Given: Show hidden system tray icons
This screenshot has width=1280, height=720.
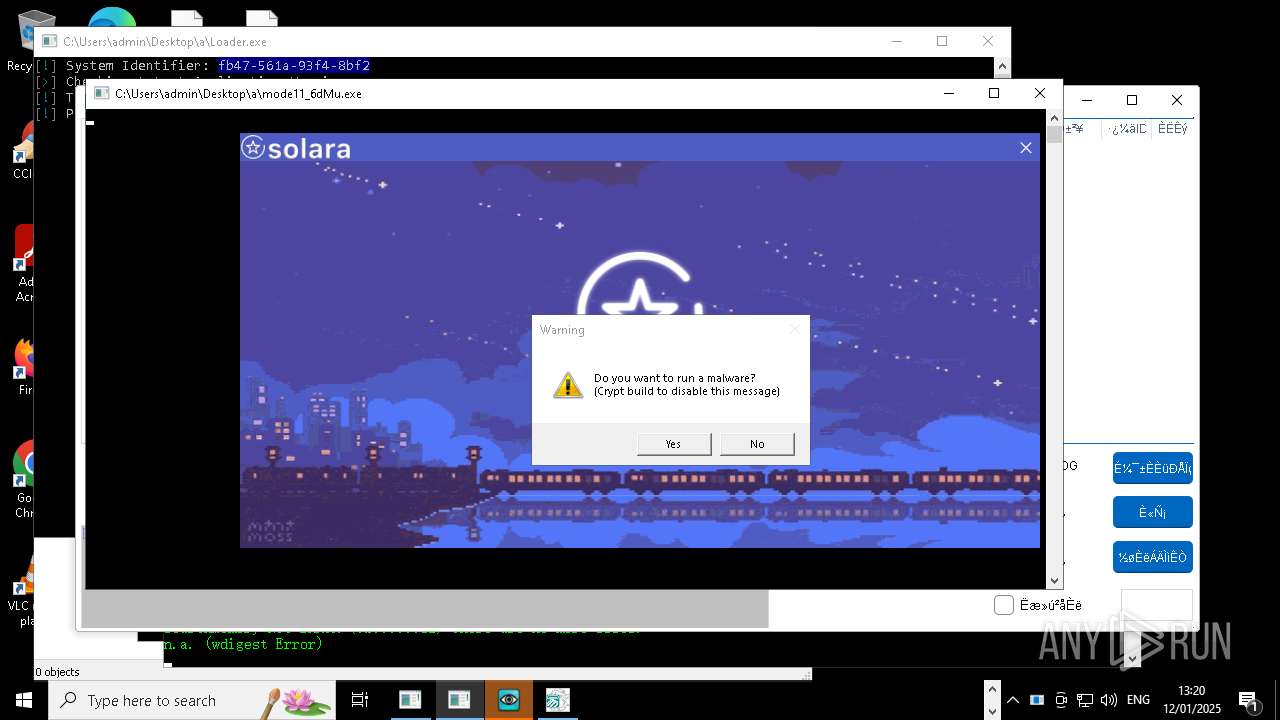Looking at the screenshot, I should click(x=1013, y=700).
